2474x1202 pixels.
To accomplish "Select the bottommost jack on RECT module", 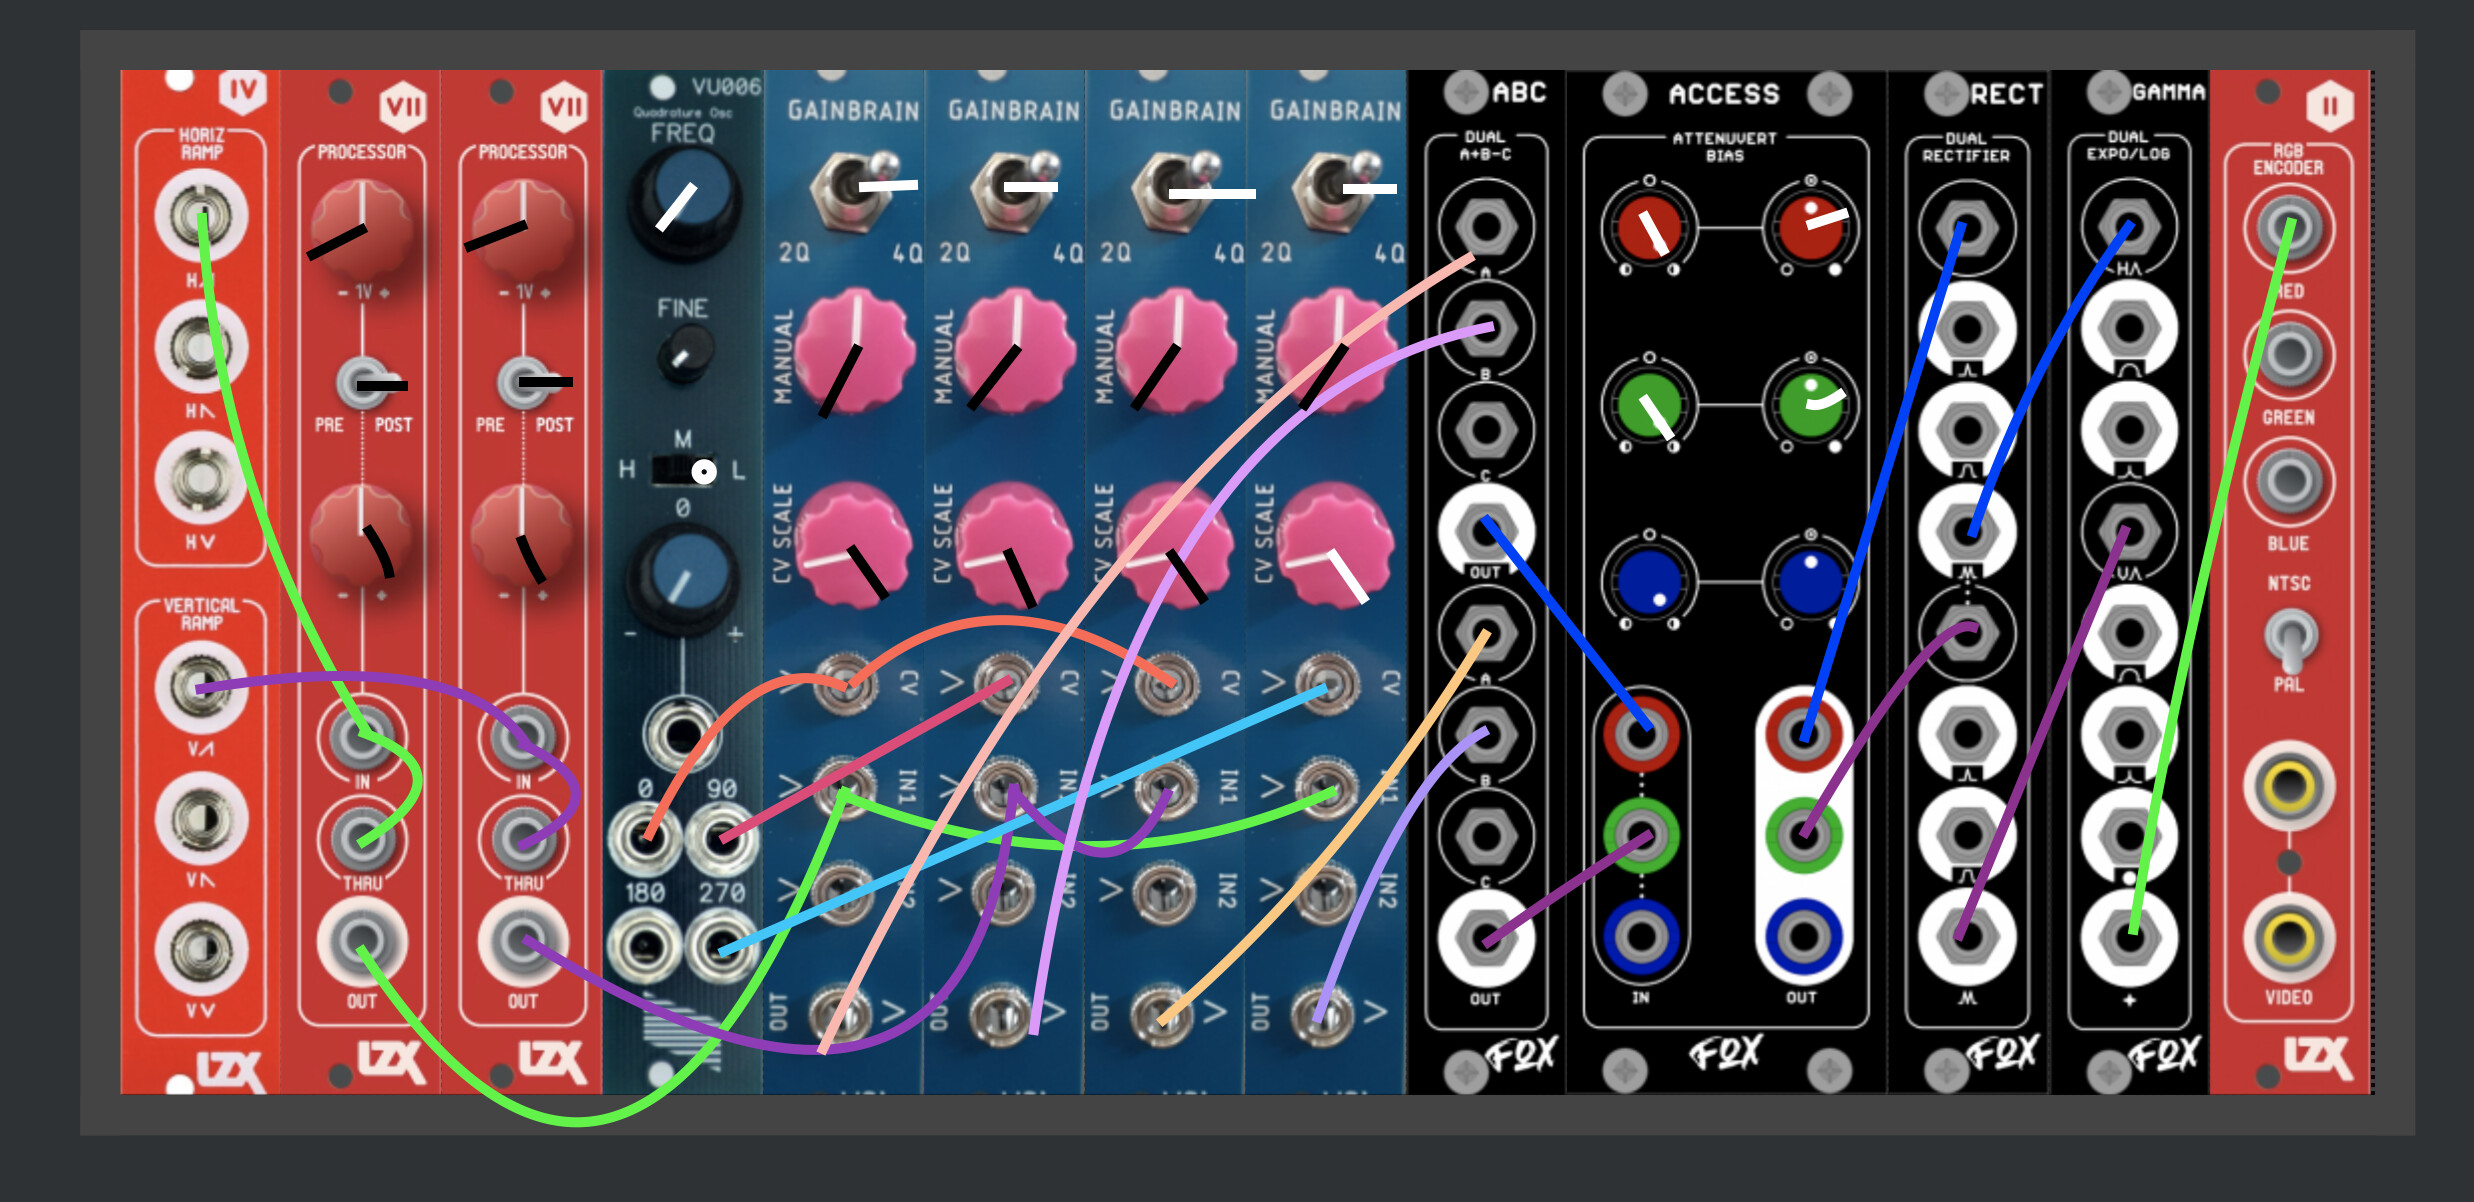I will [x=1966, y=938].
